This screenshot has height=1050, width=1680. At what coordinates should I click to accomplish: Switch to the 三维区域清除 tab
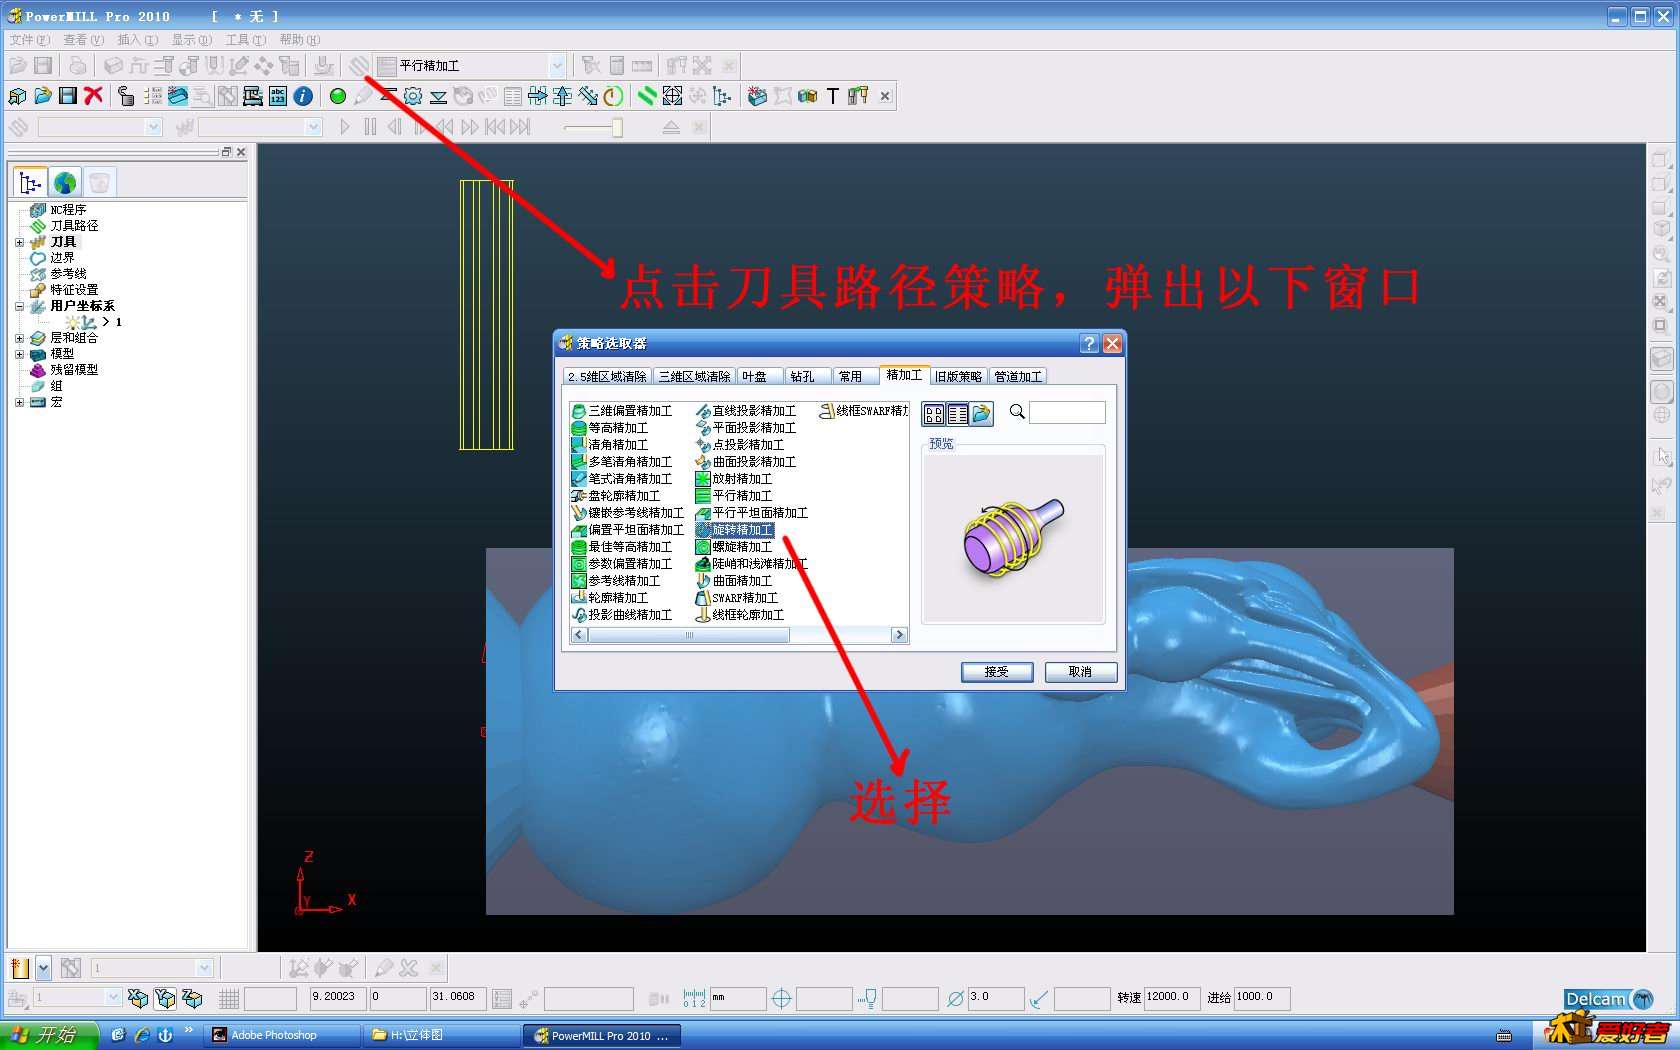tap(694, 377)
